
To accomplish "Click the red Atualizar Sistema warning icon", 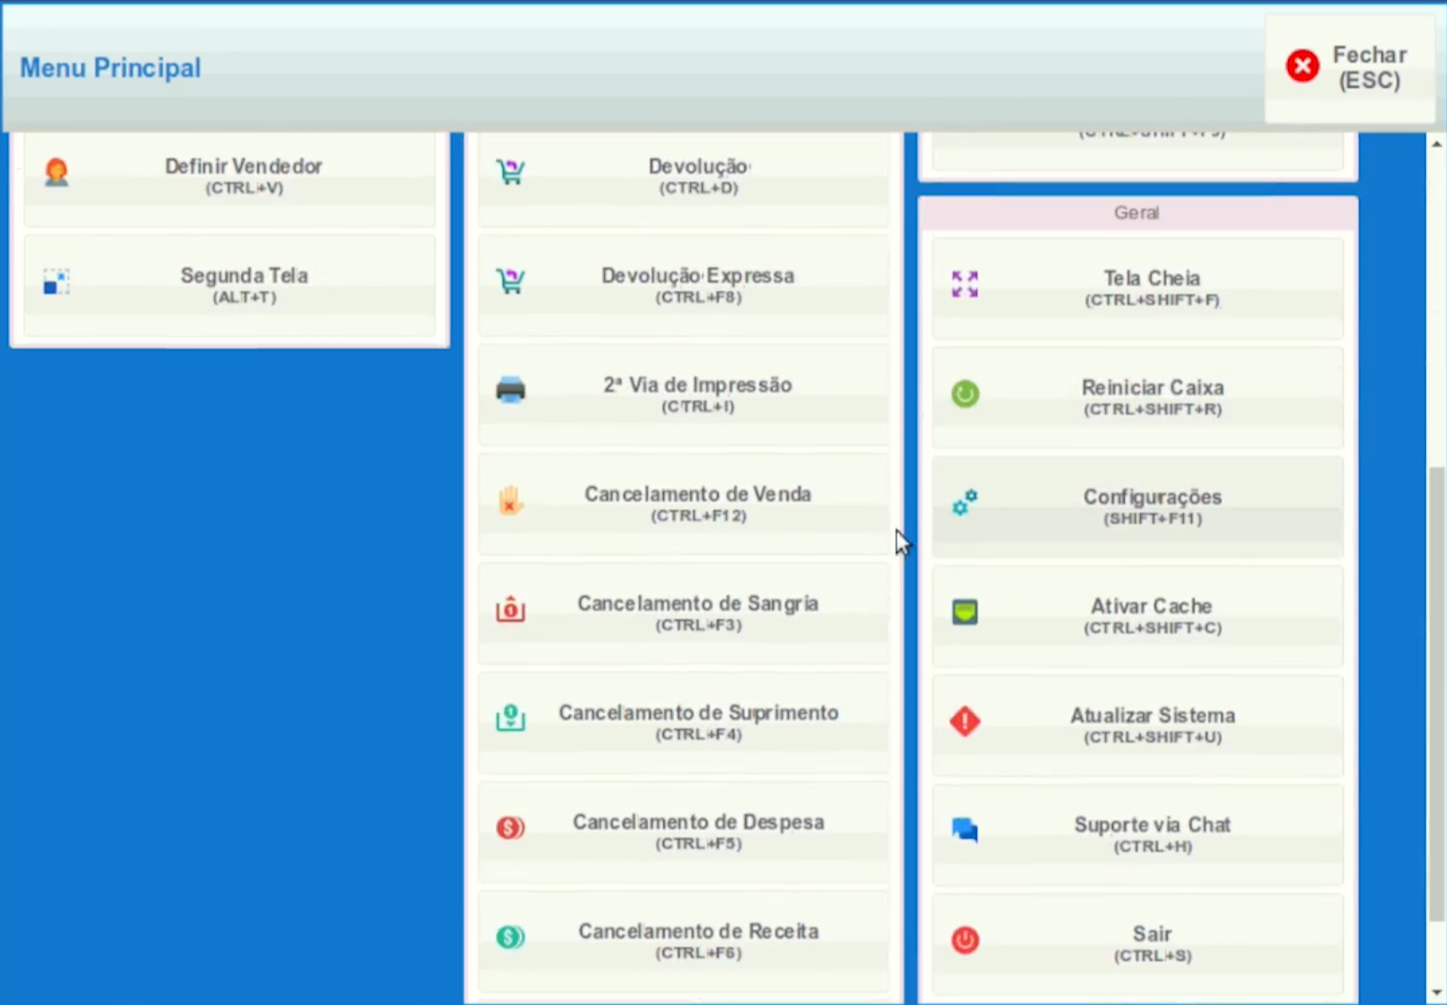I will pos(965,721).
